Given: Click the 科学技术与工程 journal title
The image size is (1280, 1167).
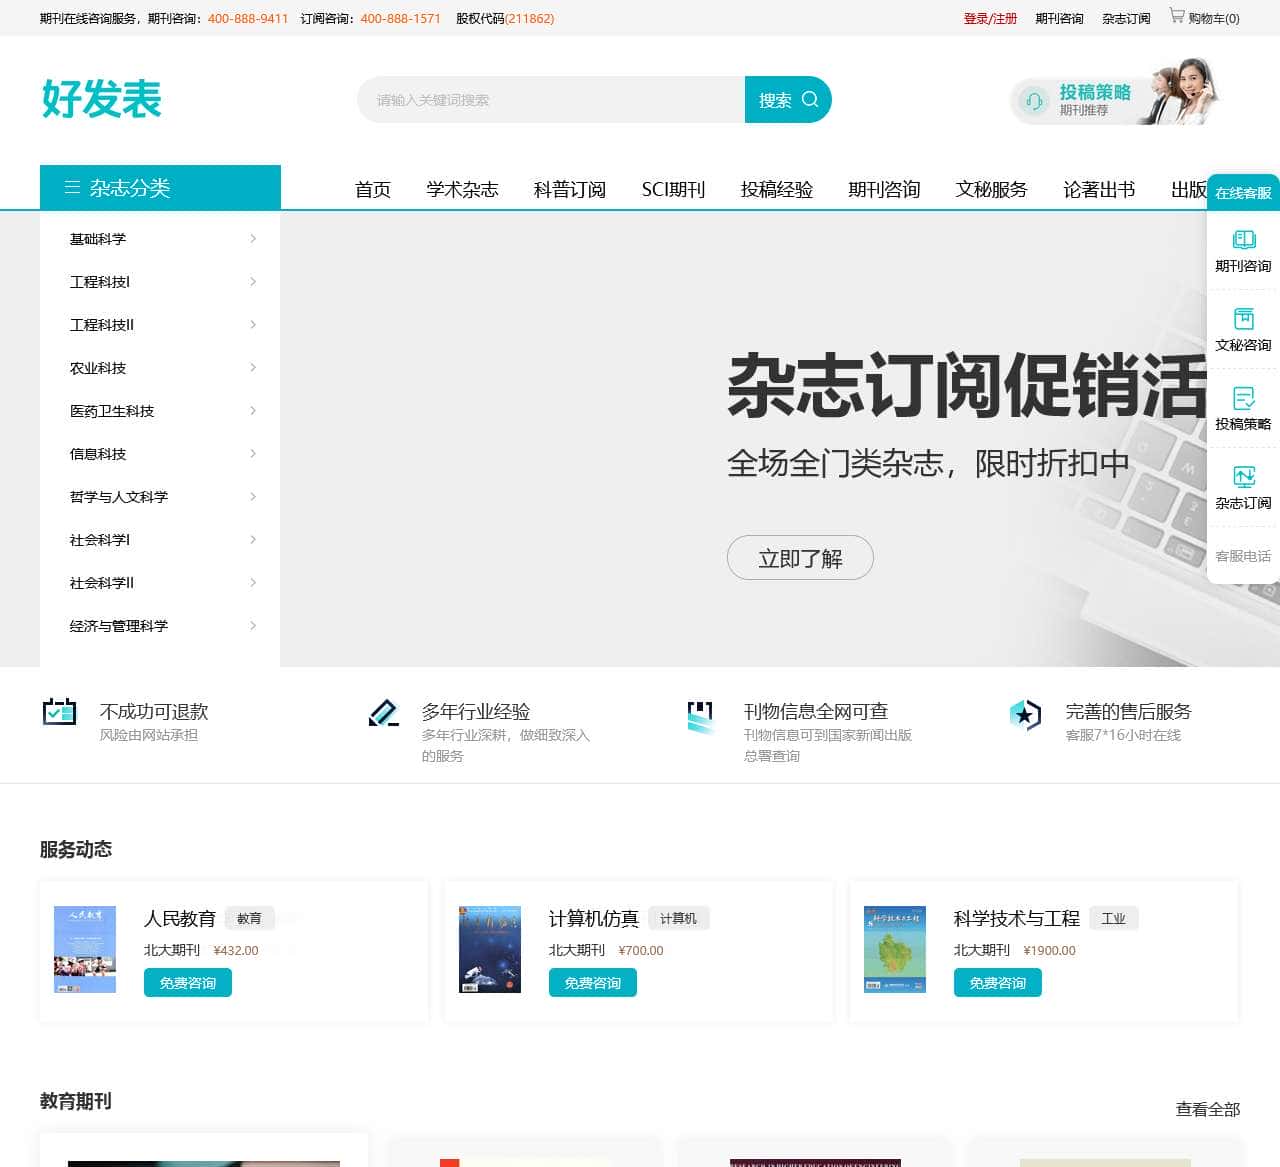Looking at the screenshot, I should coord(1017,918).
